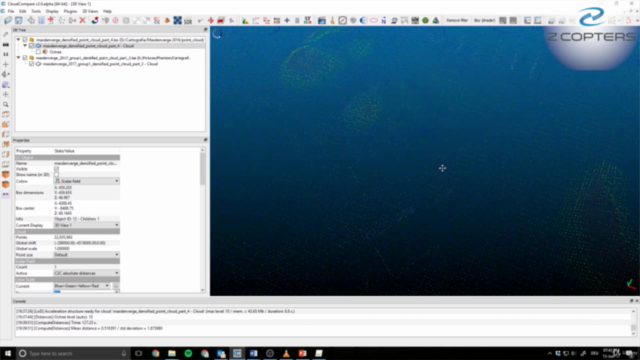Open File Explorer from the taskbar
The height and width of the screenshot is (360, 640).
click(x=172, y=353)
